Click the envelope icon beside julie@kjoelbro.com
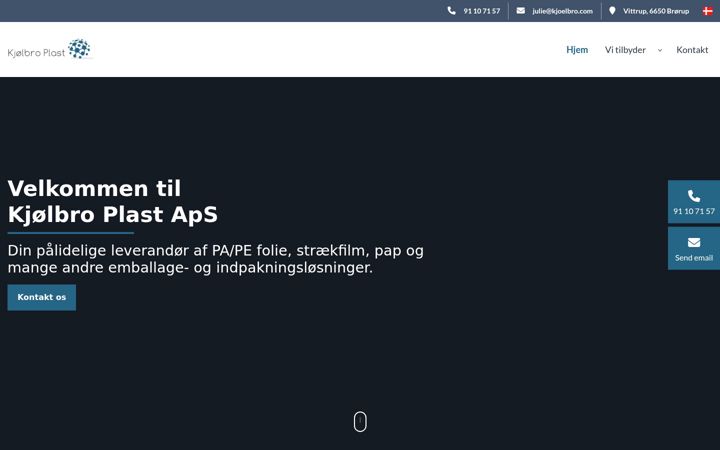 [x=520, y=11]
